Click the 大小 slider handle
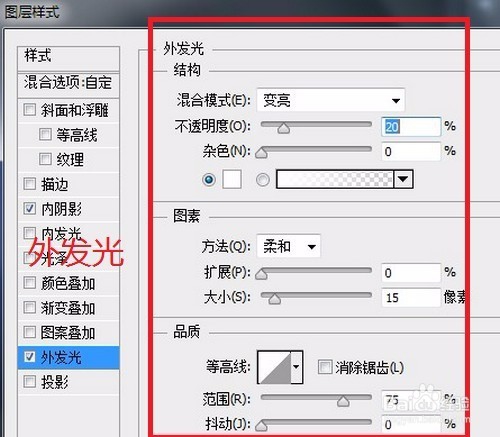Screen dimensions: 500x437 275,298
